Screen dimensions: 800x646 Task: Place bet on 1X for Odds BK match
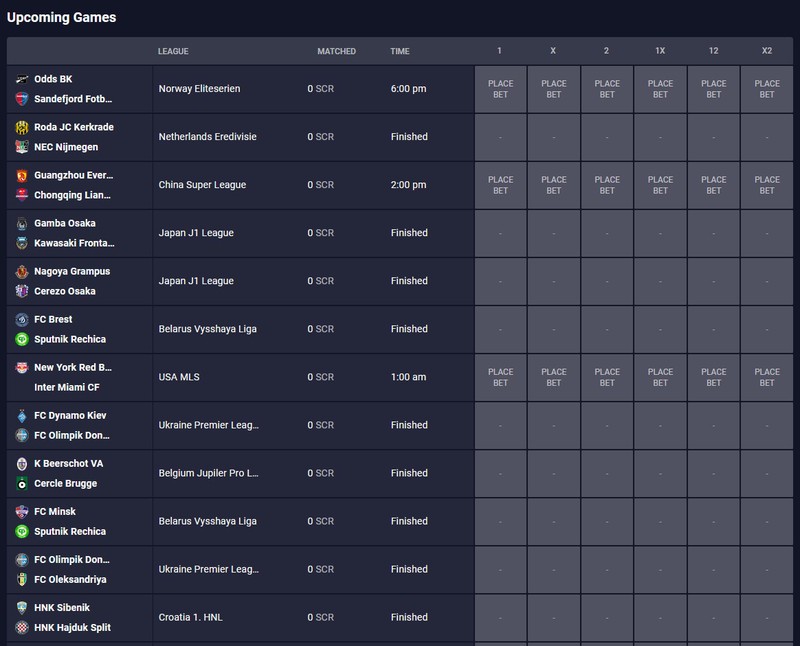pos(660,89)
